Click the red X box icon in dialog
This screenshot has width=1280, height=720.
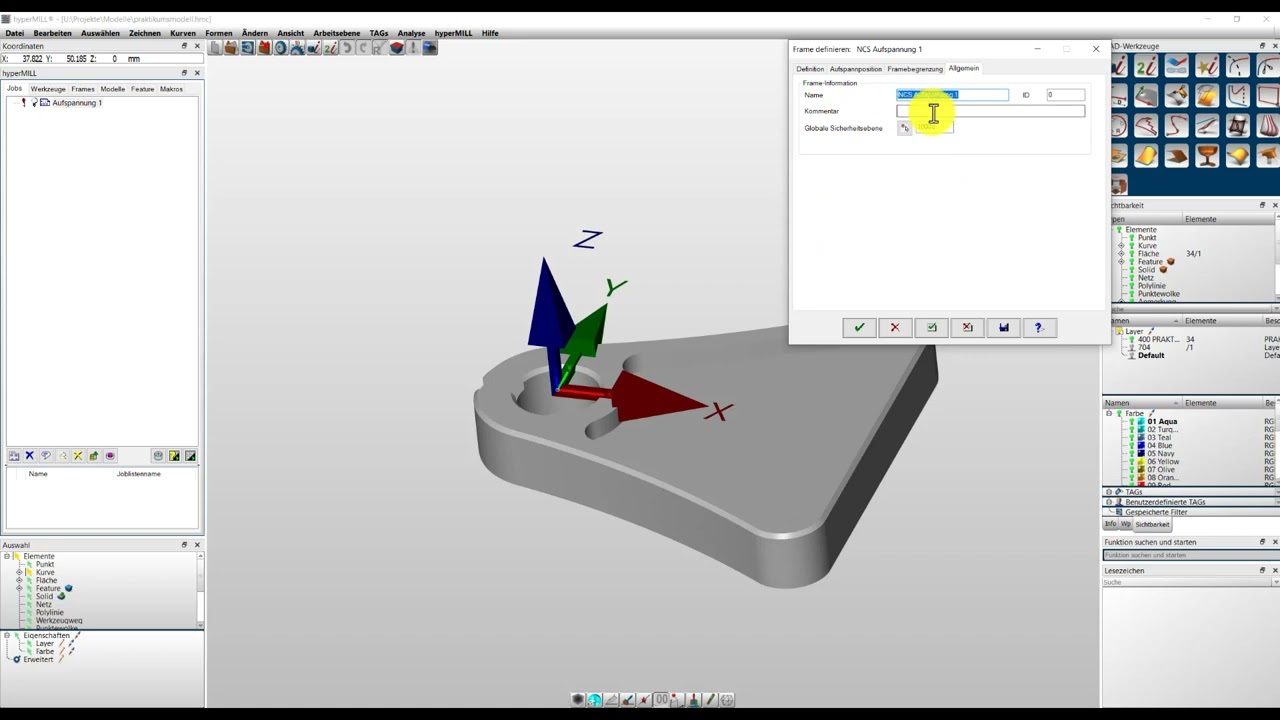[x=967, y=327]
